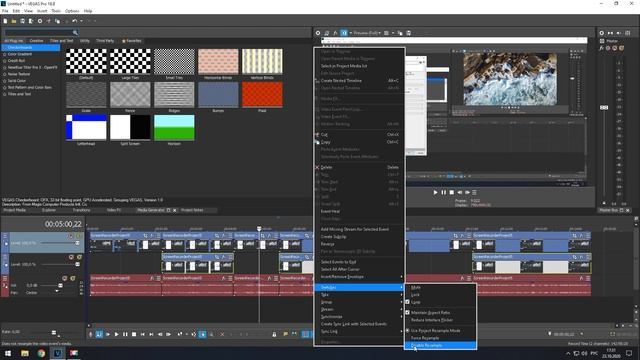Image resolution: width=640 pixels, height=360 pixels.
Task: Click the search magnifier in plug-in search box
Action: (x=75, y=32)
